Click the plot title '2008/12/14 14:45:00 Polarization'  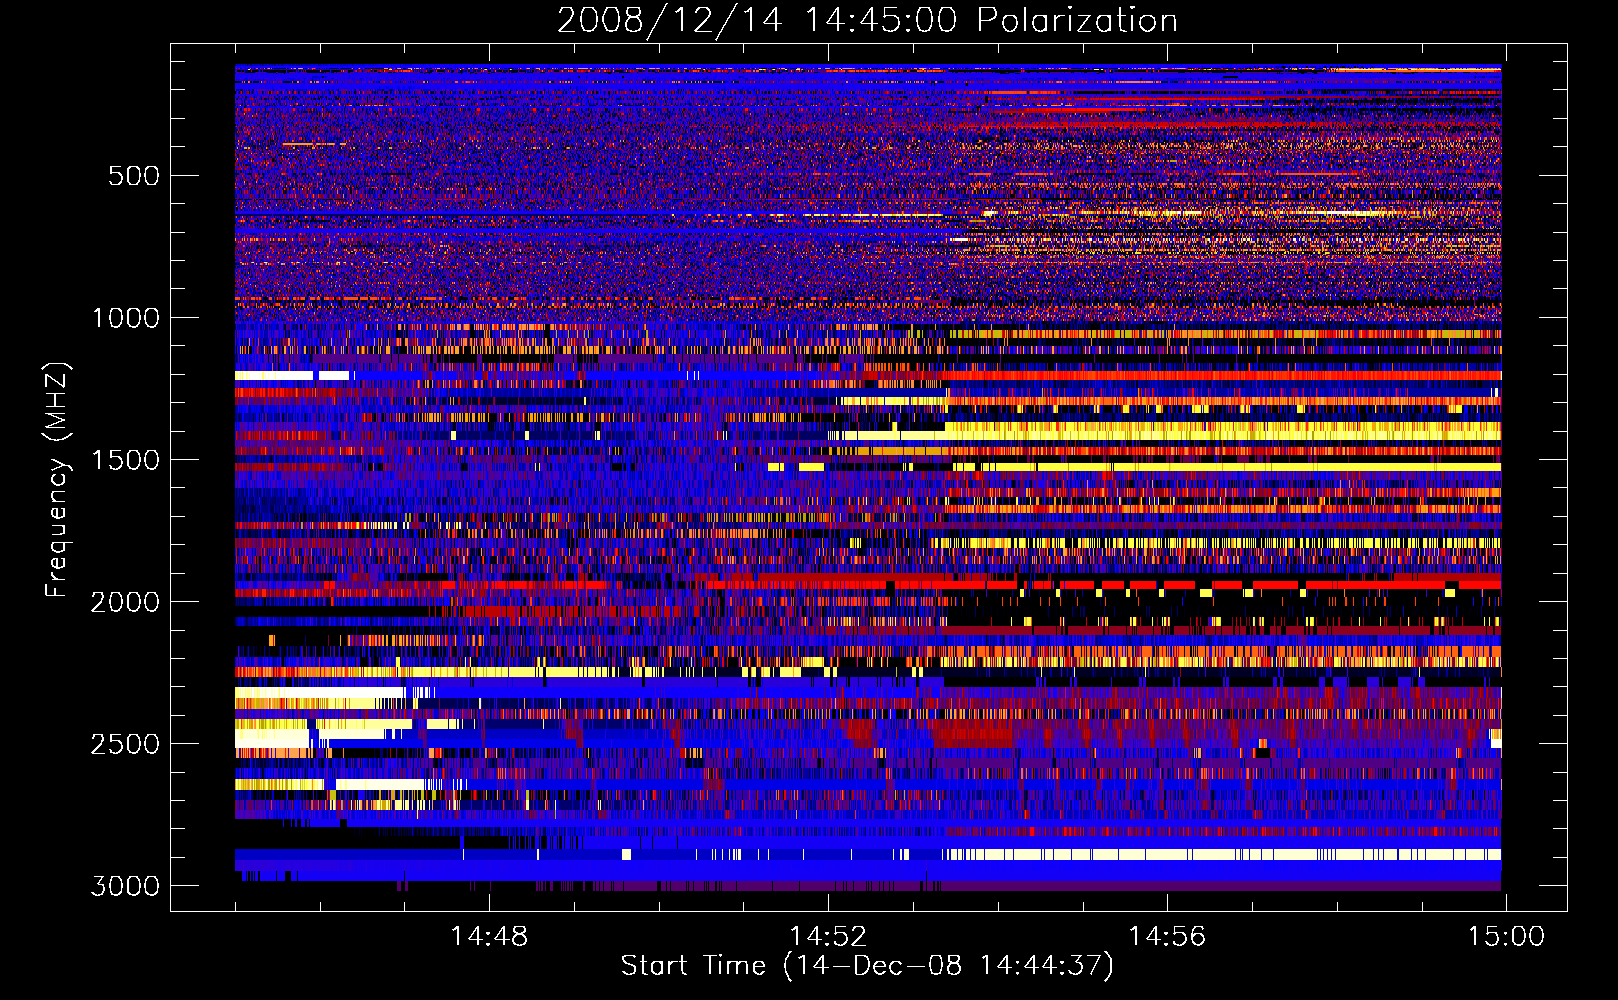tap(867, 20)
